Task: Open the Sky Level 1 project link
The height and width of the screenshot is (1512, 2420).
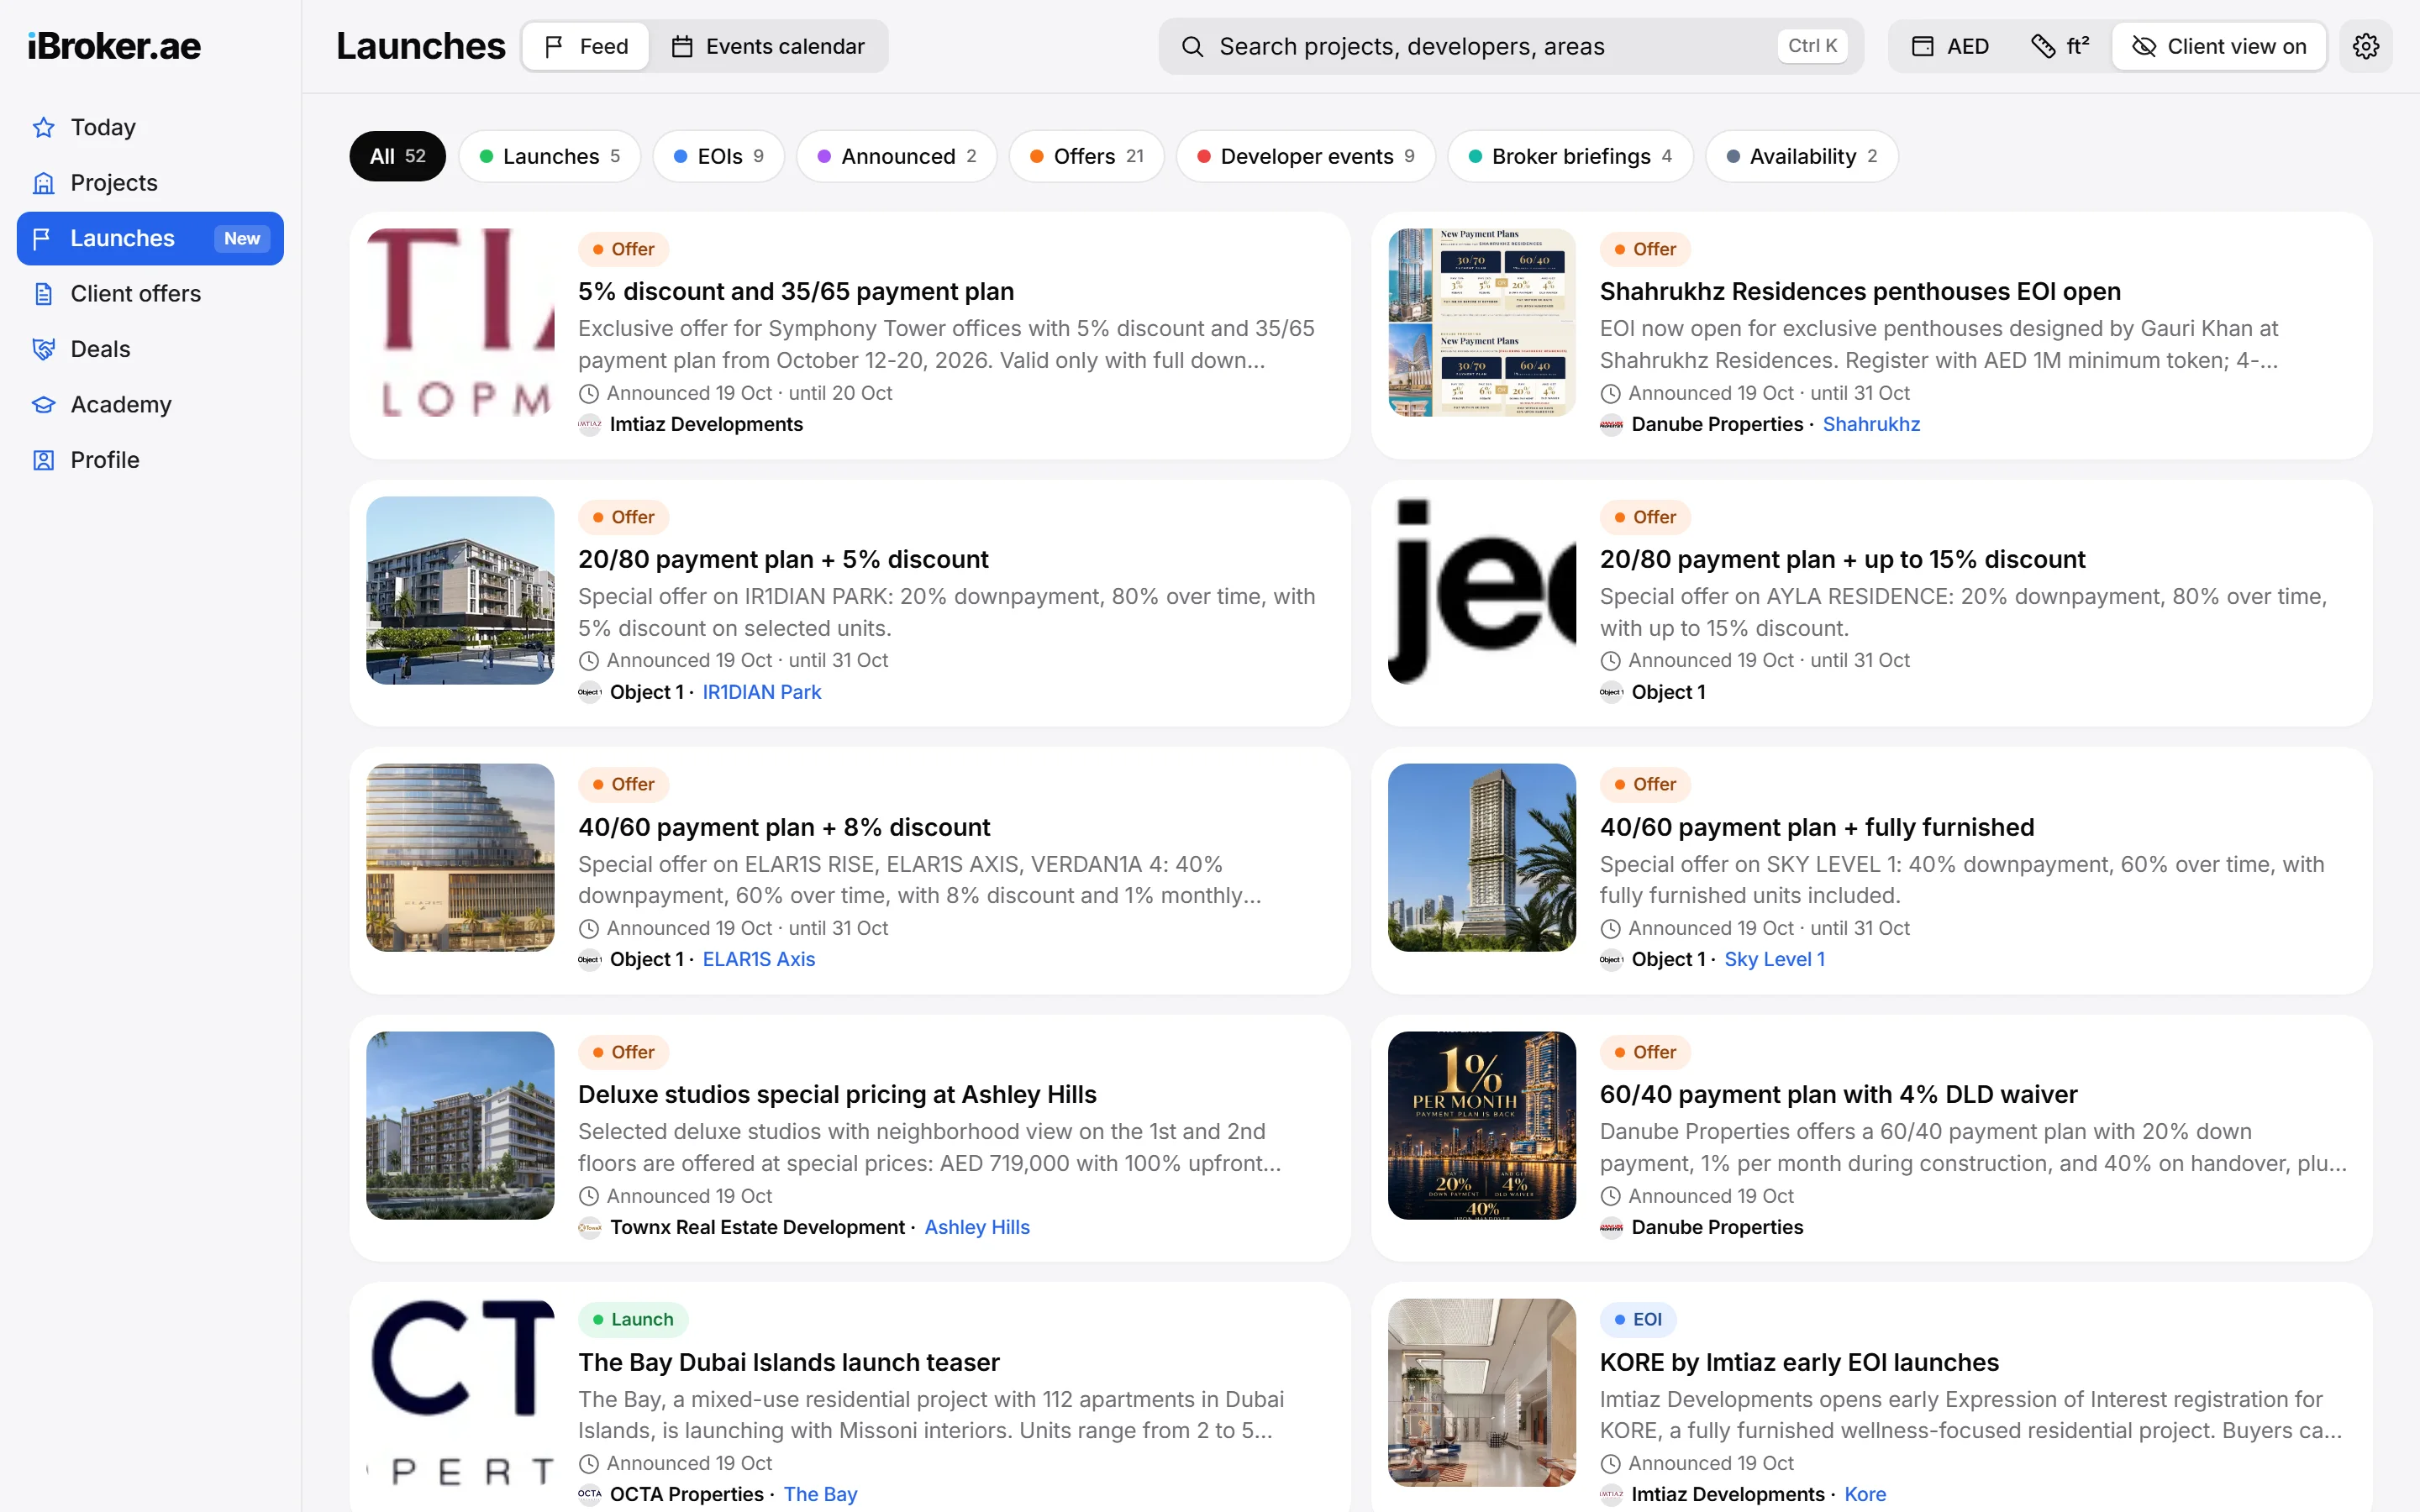Action: coord(1774,959)
